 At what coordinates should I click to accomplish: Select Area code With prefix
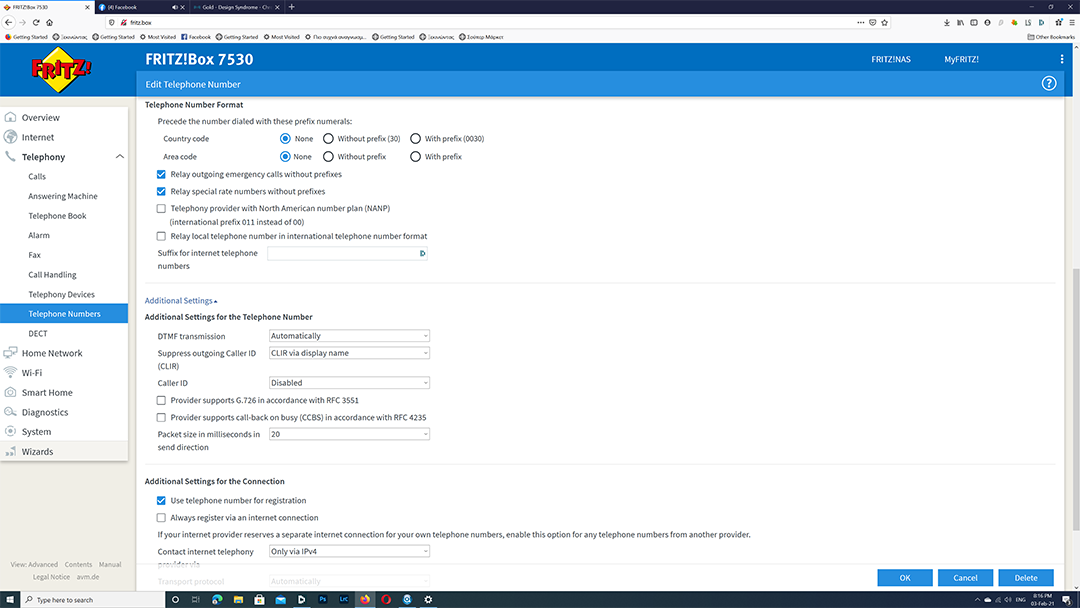click(415, 156)
